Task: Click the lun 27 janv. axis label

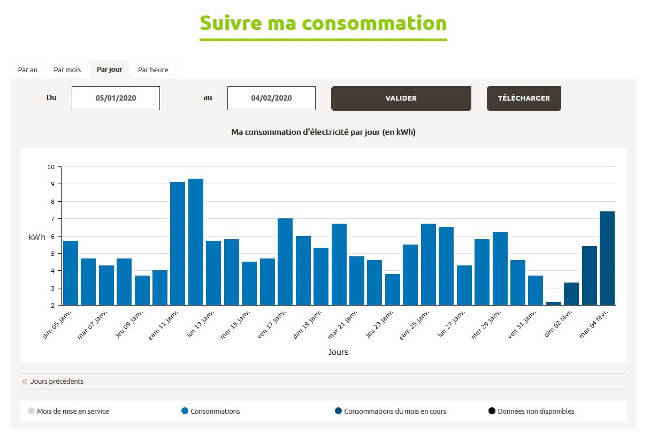Action: pyautogui.click(x=452, y=324)
